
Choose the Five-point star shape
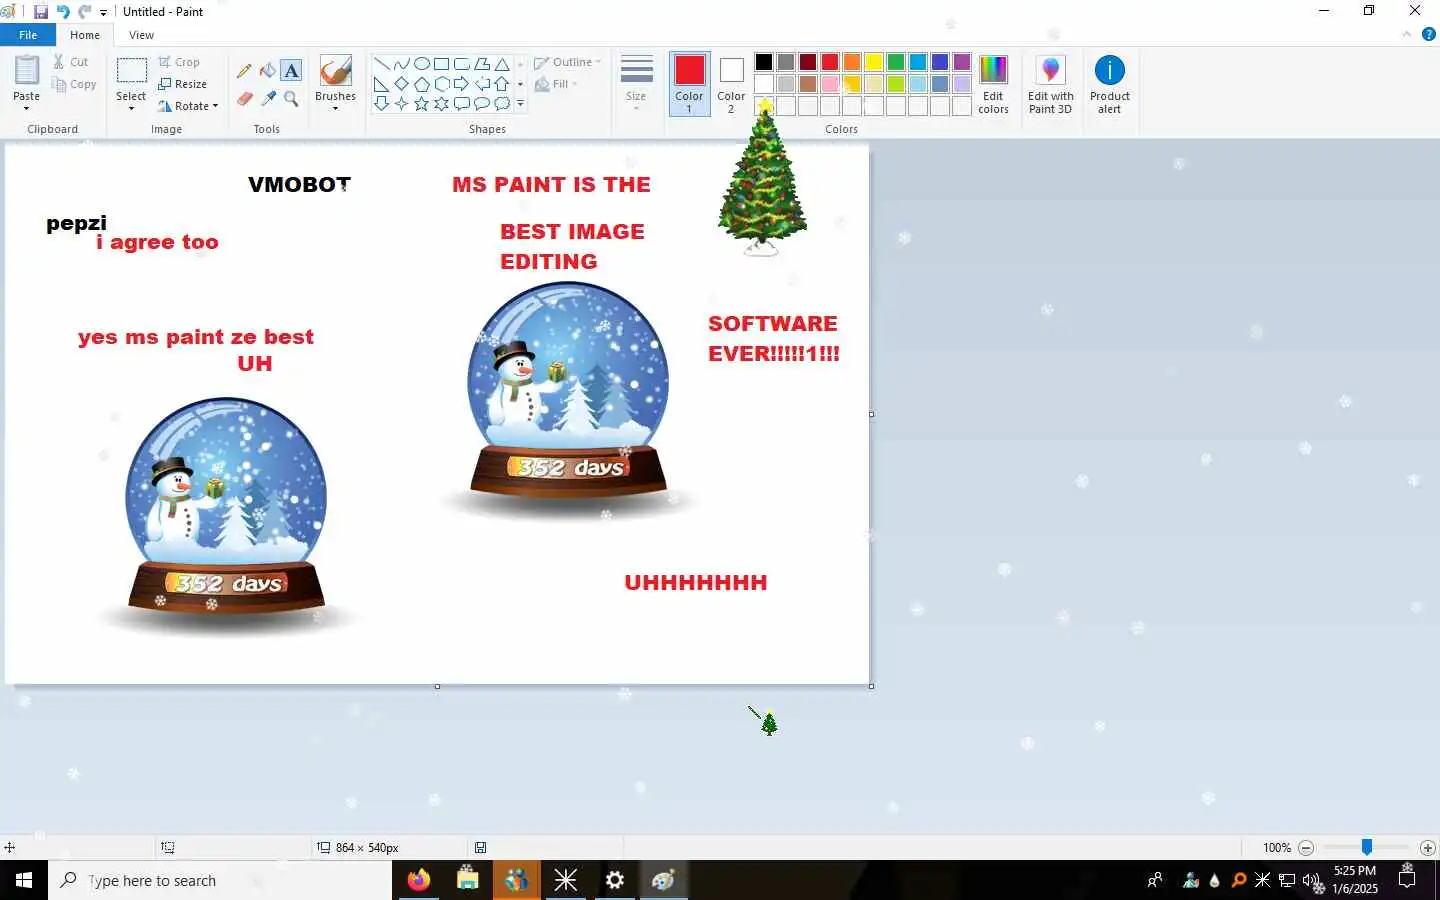tap(421, 104)
